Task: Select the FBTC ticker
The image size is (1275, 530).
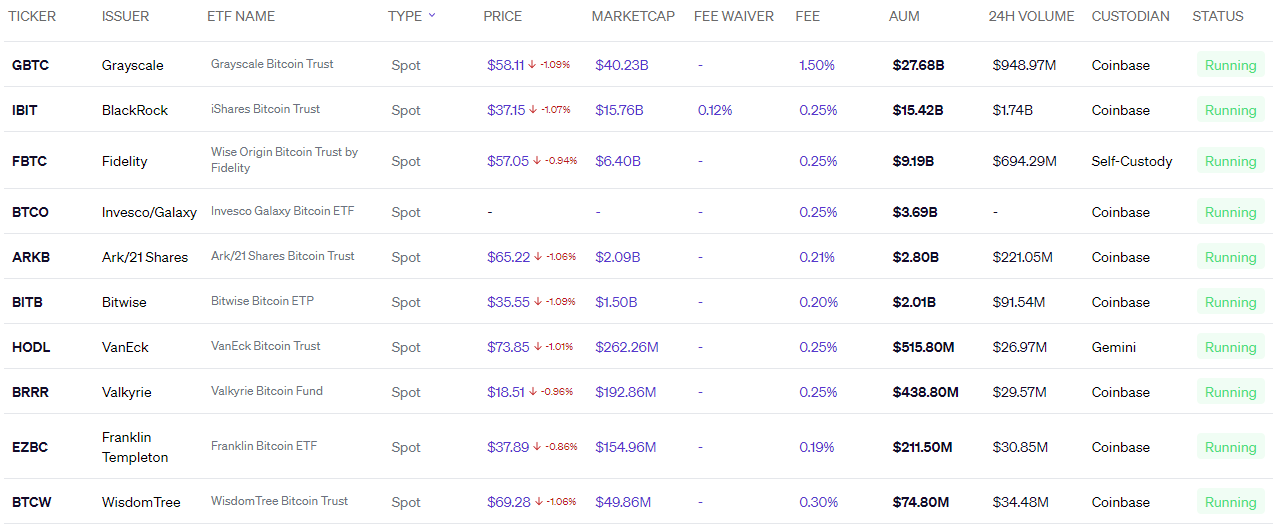Action: (x=29, y=161)
